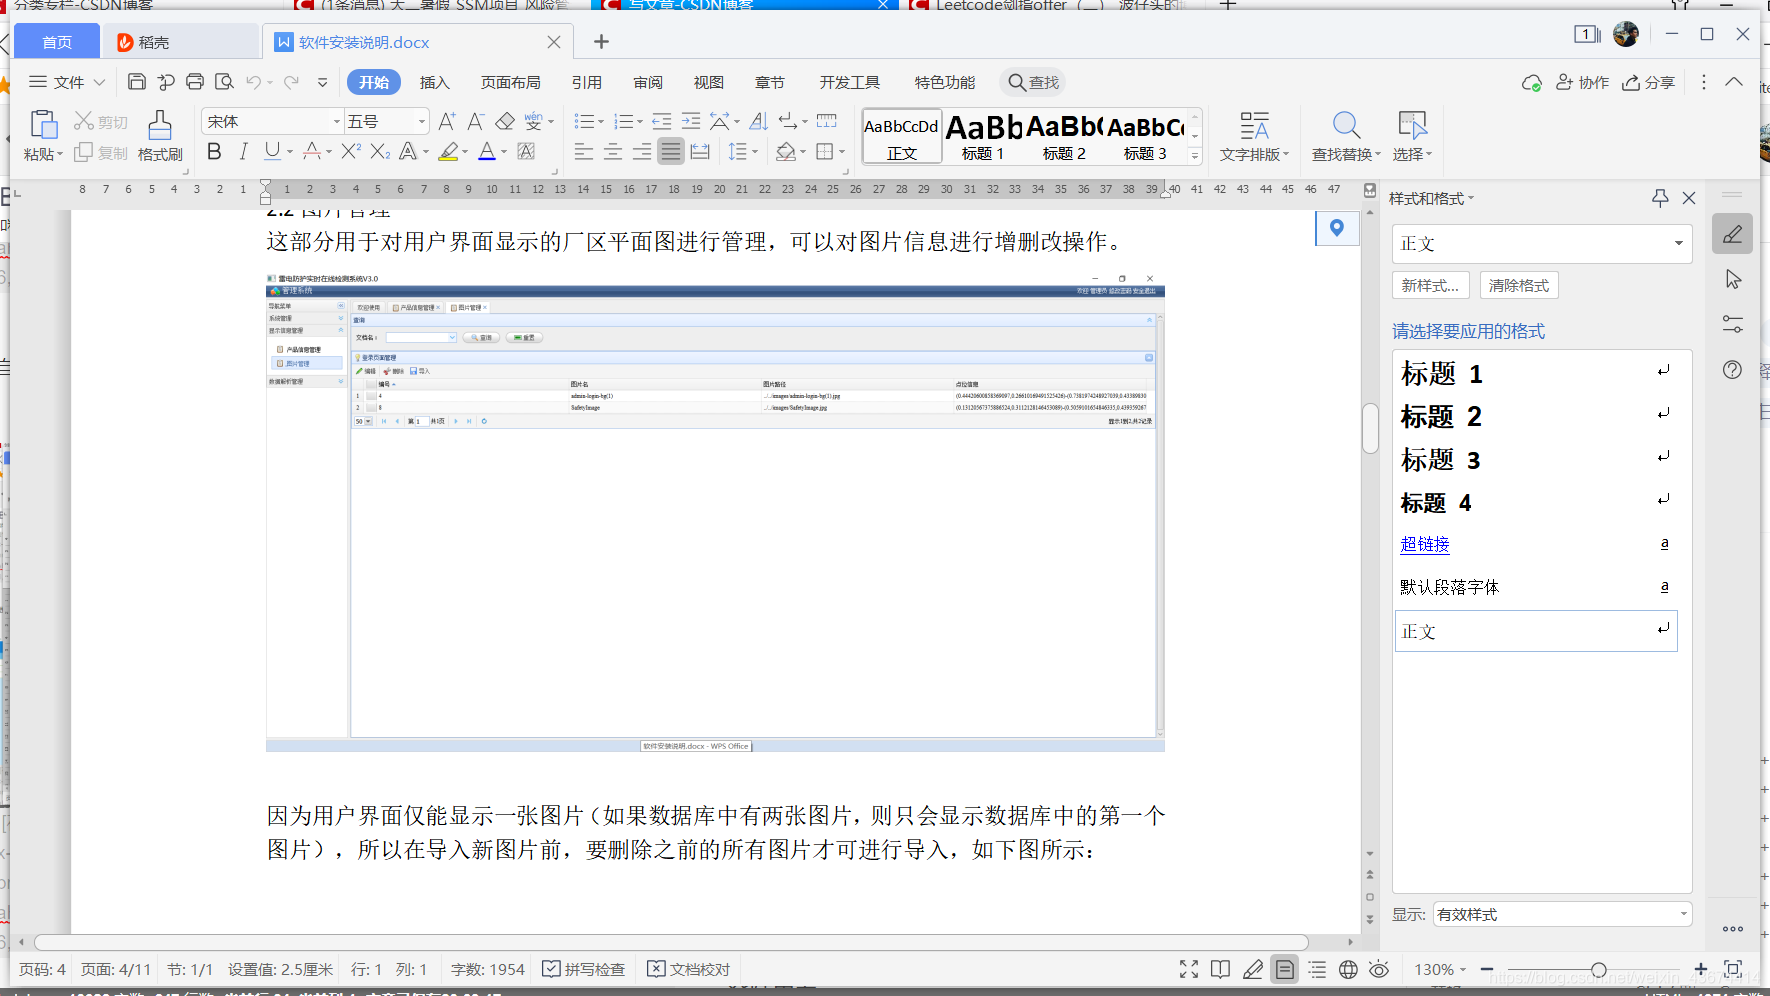Screen dimensions: 1770x996
Task: Expand the 文件 menu dropdown arrow
Action: point(99,82)
